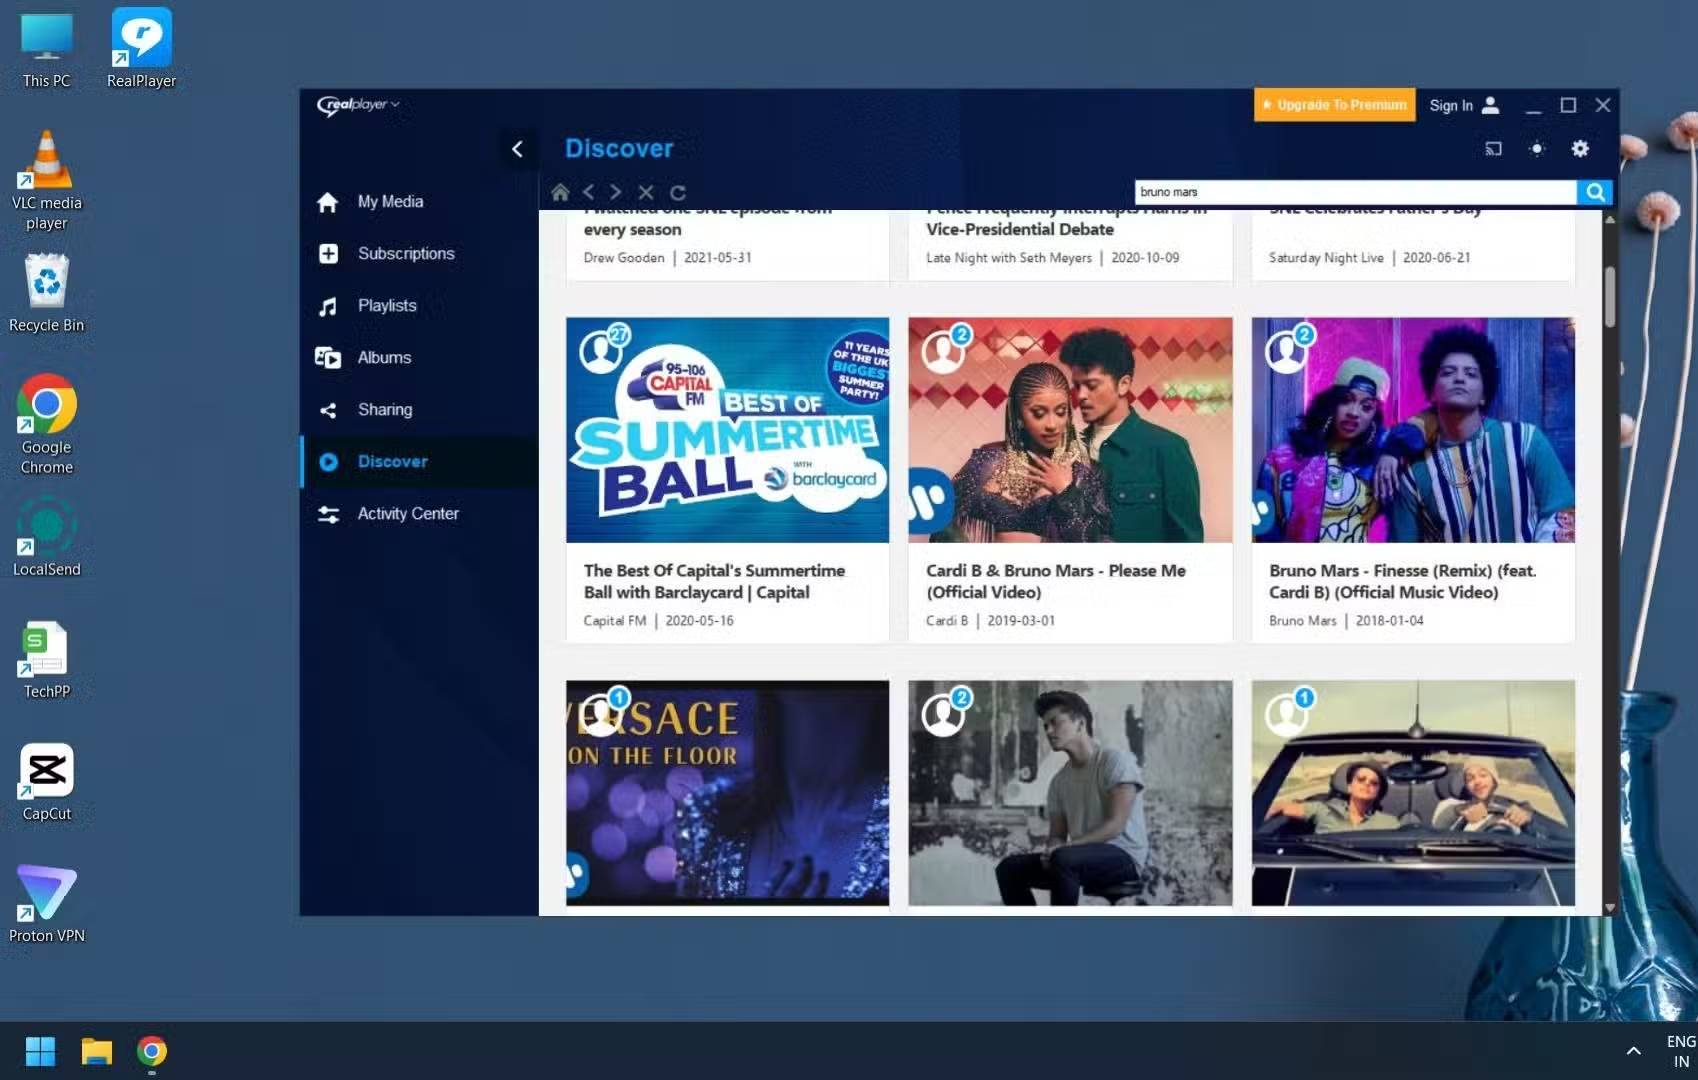Open the RealPlayer logo dropdown menu
The image size is (1698, 1080).
pos(358,105)
